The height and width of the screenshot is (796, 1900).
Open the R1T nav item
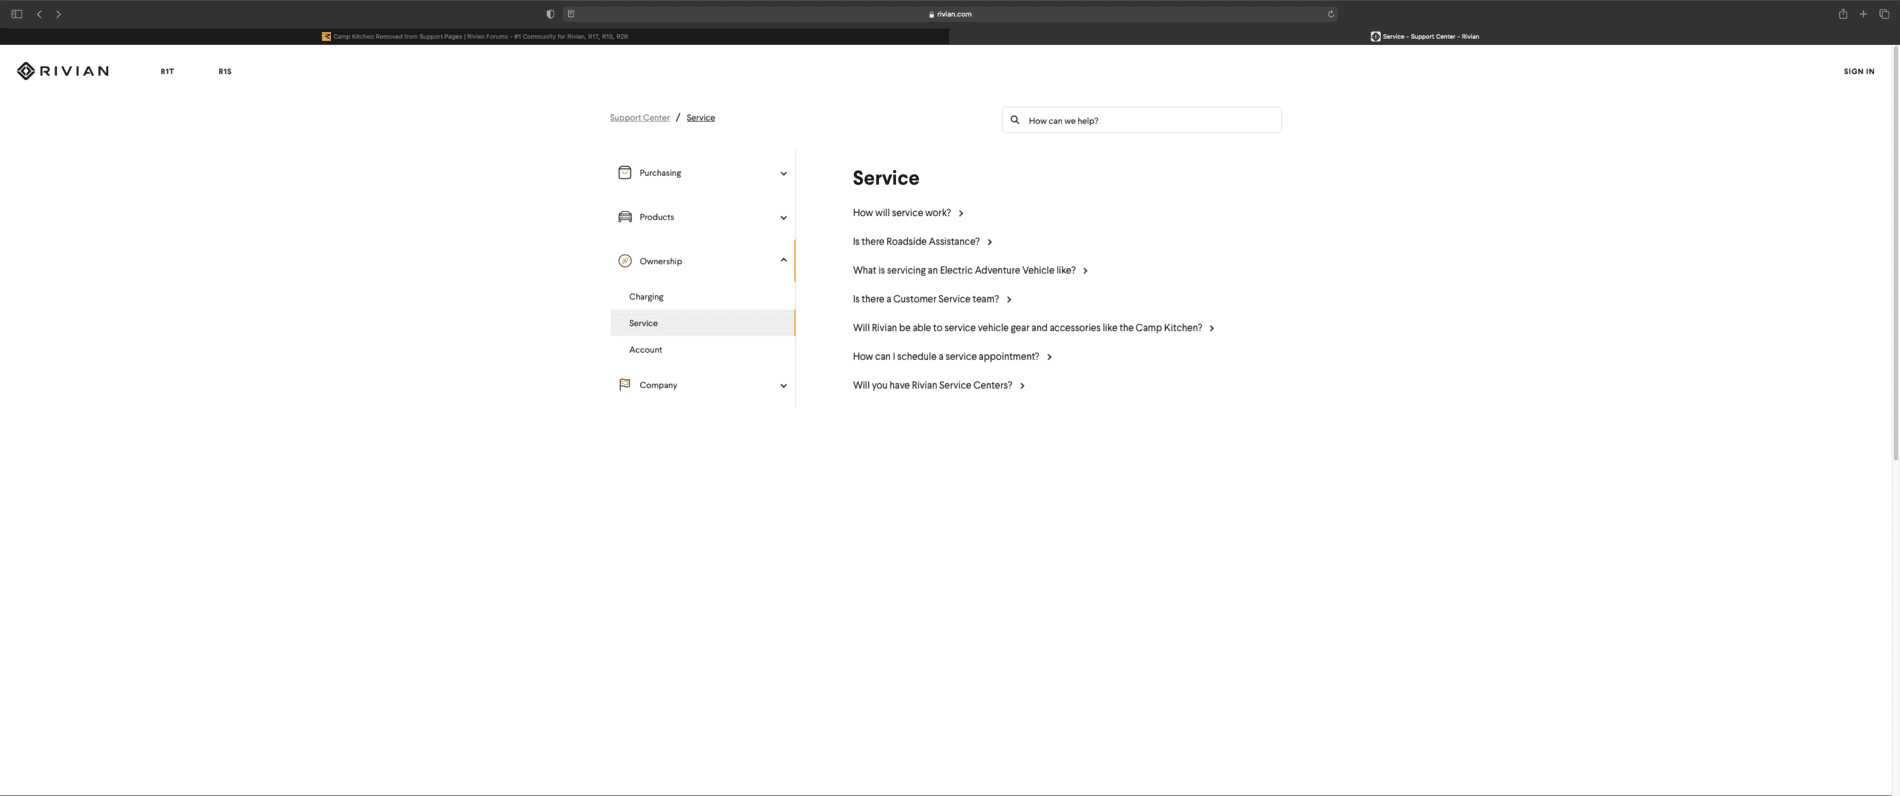coord(167,72)
